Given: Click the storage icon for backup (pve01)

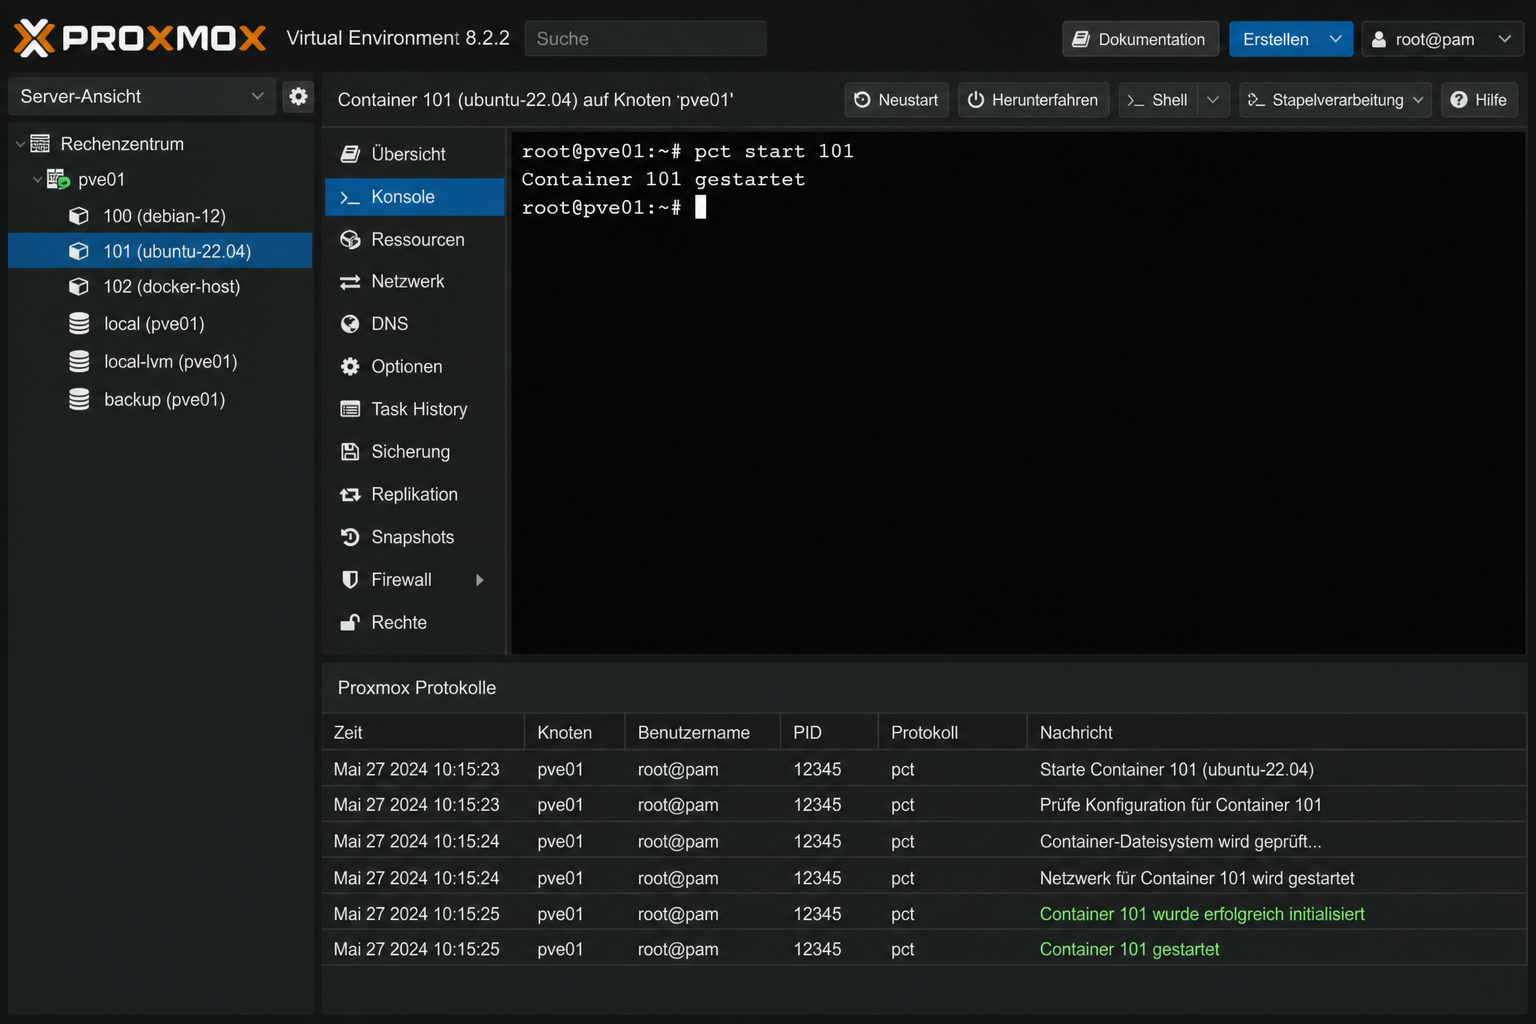Looking at the screenshot, I should click(x=79, y=400).
